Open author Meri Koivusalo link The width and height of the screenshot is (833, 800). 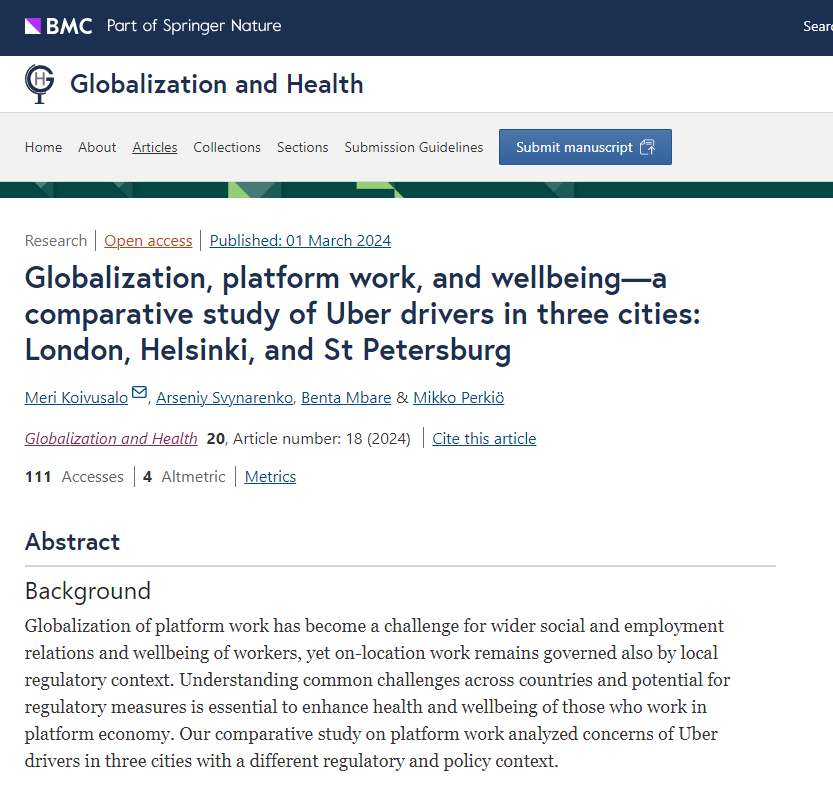[76, 397]
